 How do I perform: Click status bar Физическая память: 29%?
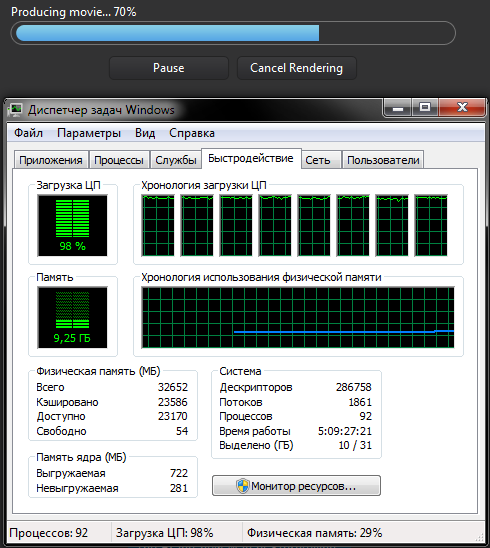click(315, 533)
